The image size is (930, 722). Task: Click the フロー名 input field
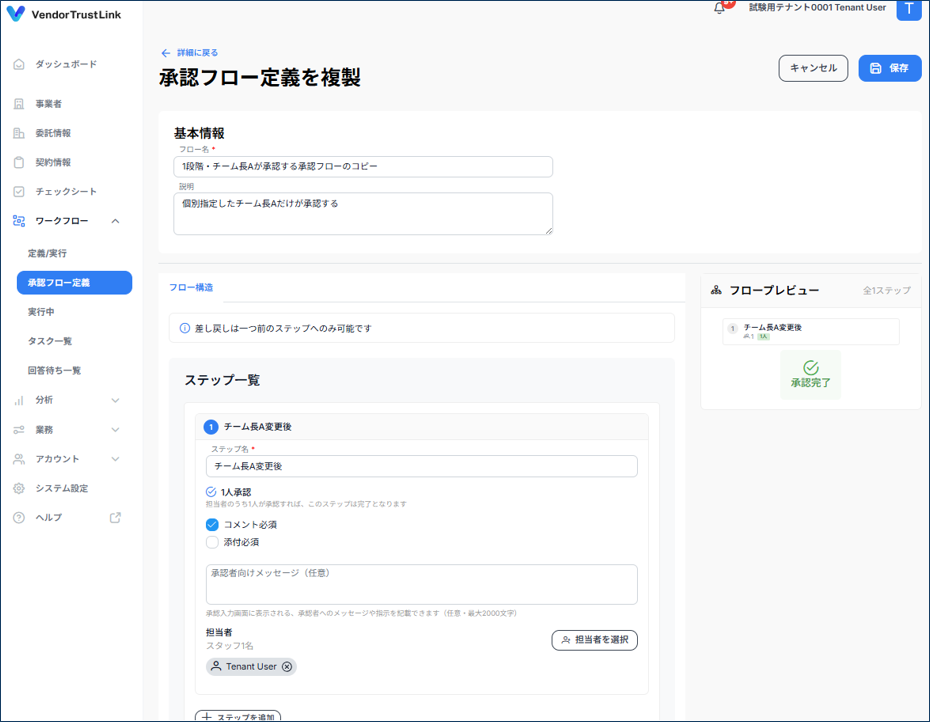click(363, 167)
